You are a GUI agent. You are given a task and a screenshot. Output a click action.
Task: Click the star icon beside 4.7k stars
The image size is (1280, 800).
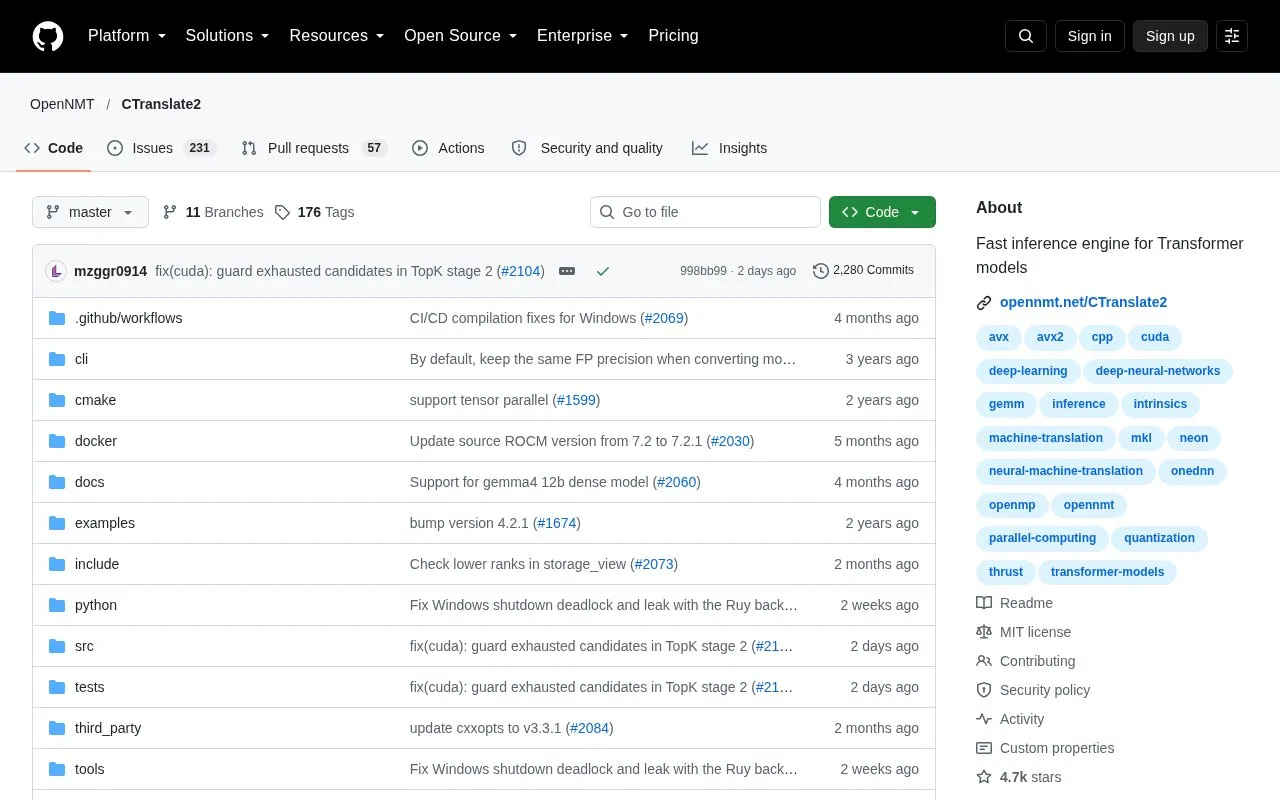984,777
